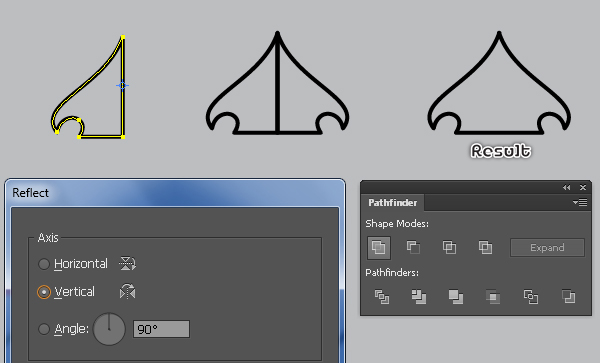600x363 pixels.
Task: Click the Merge pathfinder icon
Action: click(456, 297)
